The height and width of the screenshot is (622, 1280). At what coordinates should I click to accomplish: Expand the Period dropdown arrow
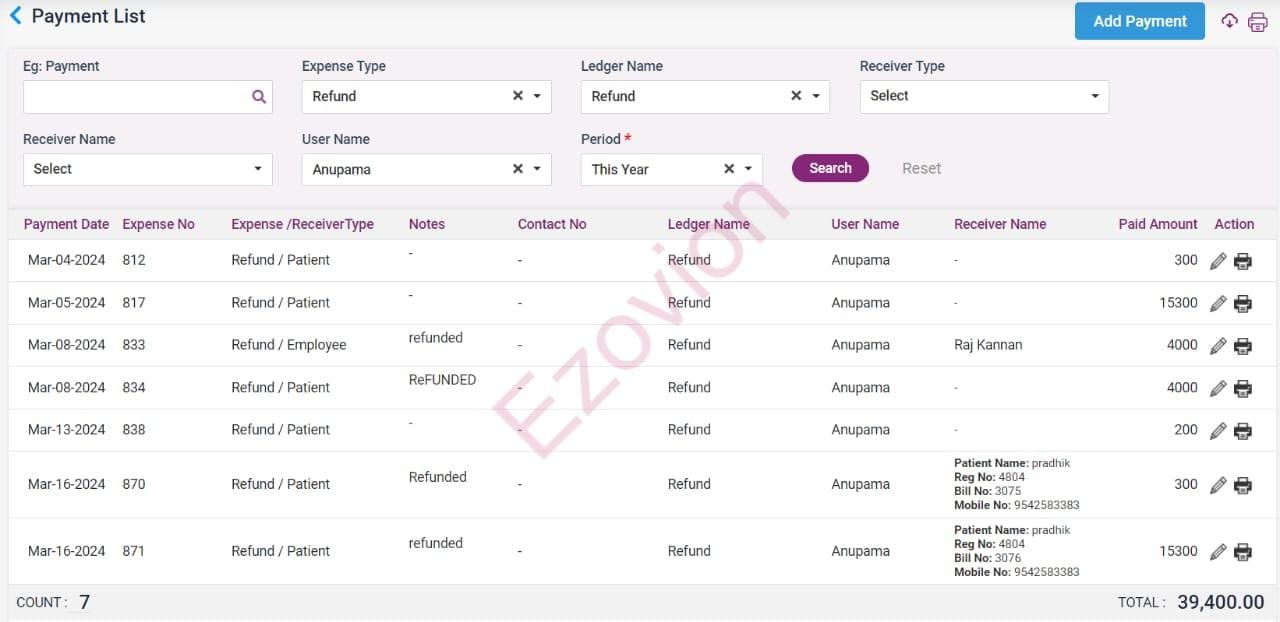[748, 169]
